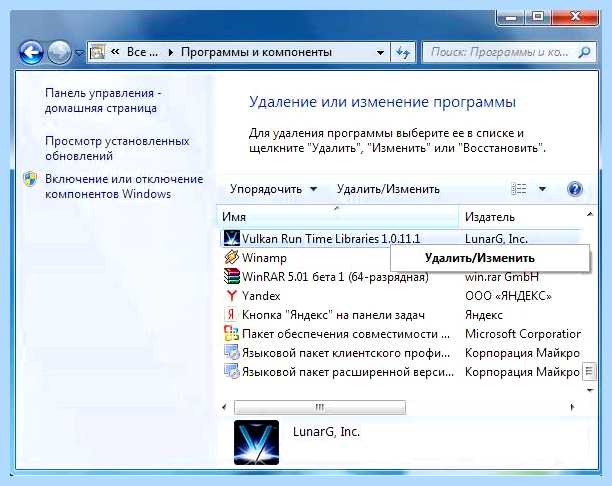Open the recent pages dropdown arrow
This screenshot has height=486, width=612.
coord(79,52)
